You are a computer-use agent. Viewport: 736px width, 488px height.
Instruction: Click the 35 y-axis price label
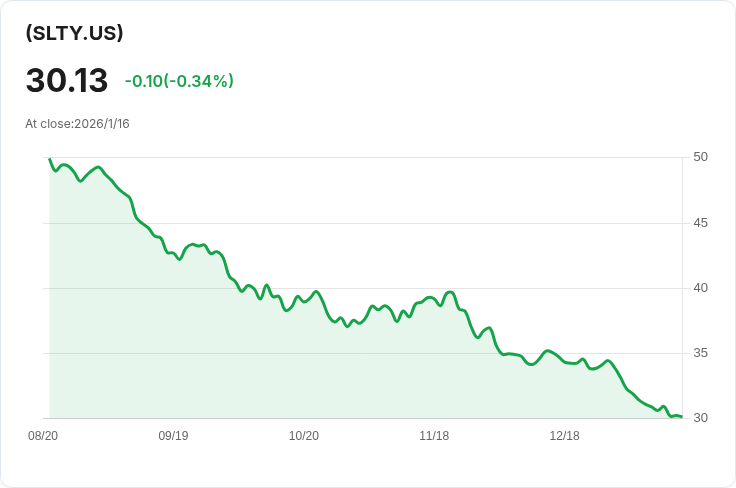(700, 353)
